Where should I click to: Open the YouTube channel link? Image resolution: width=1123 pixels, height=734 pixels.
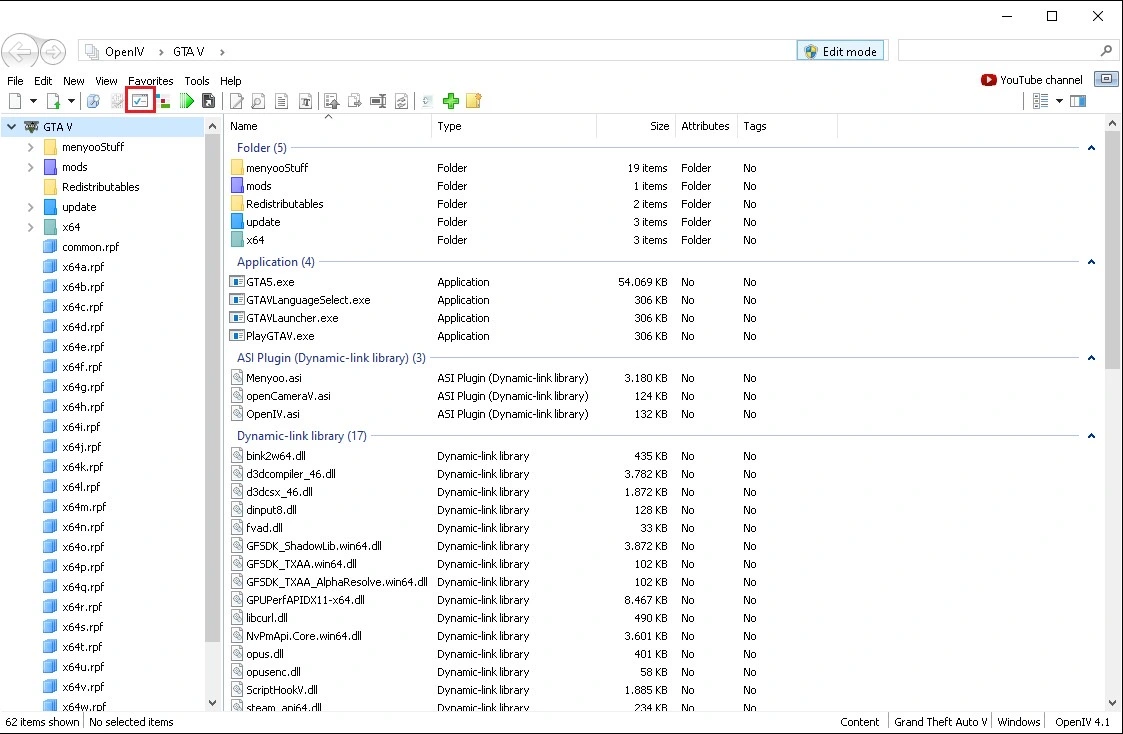point(1032,79)
